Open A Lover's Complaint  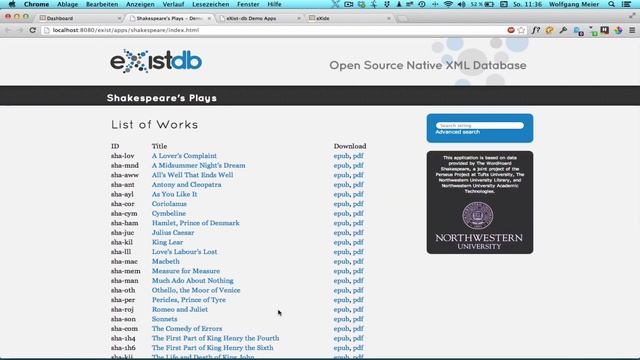point(184,156)
